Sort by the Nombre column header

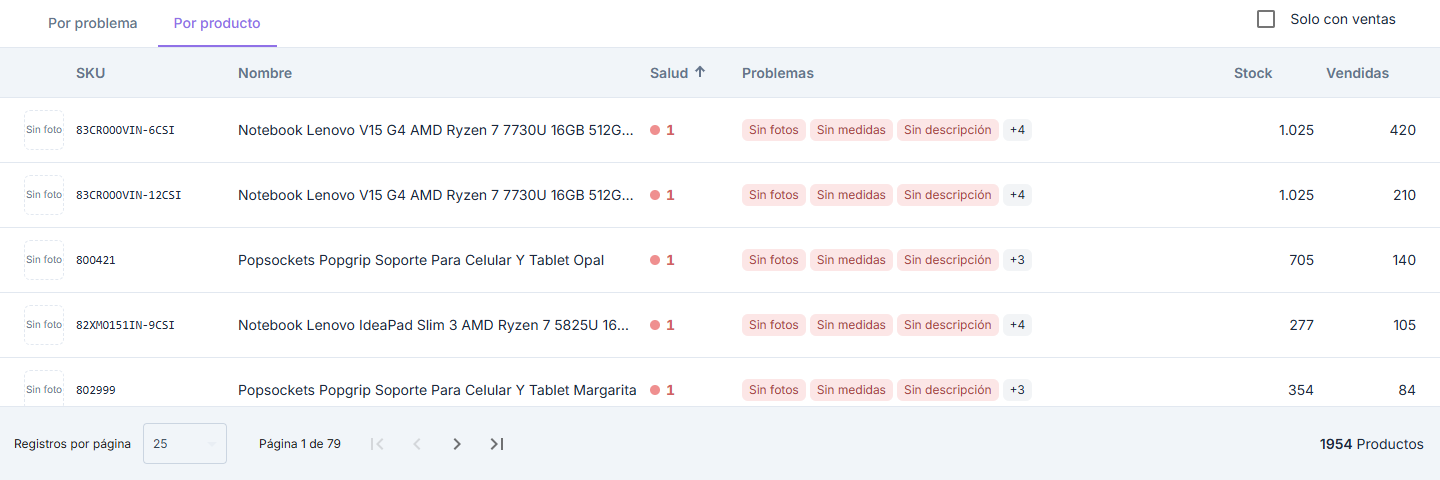[265, 73]
